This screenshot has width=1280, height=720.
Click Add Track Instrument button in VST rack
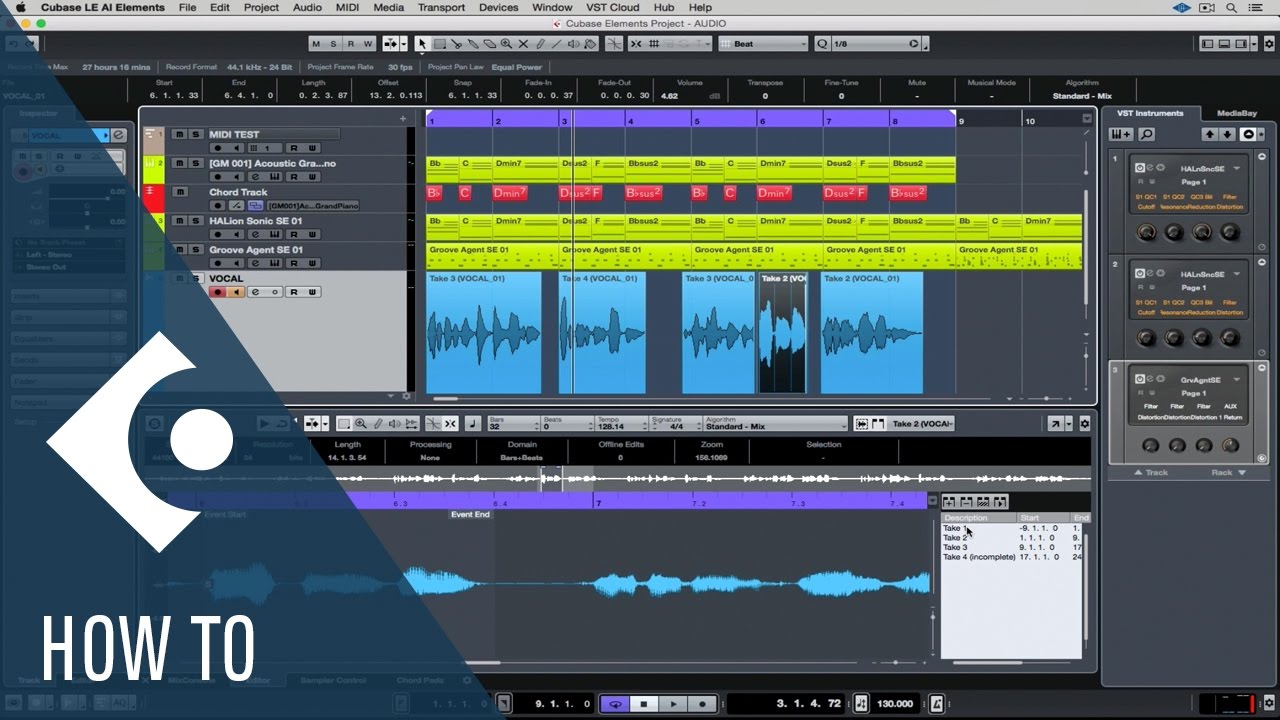point(1122,134)
